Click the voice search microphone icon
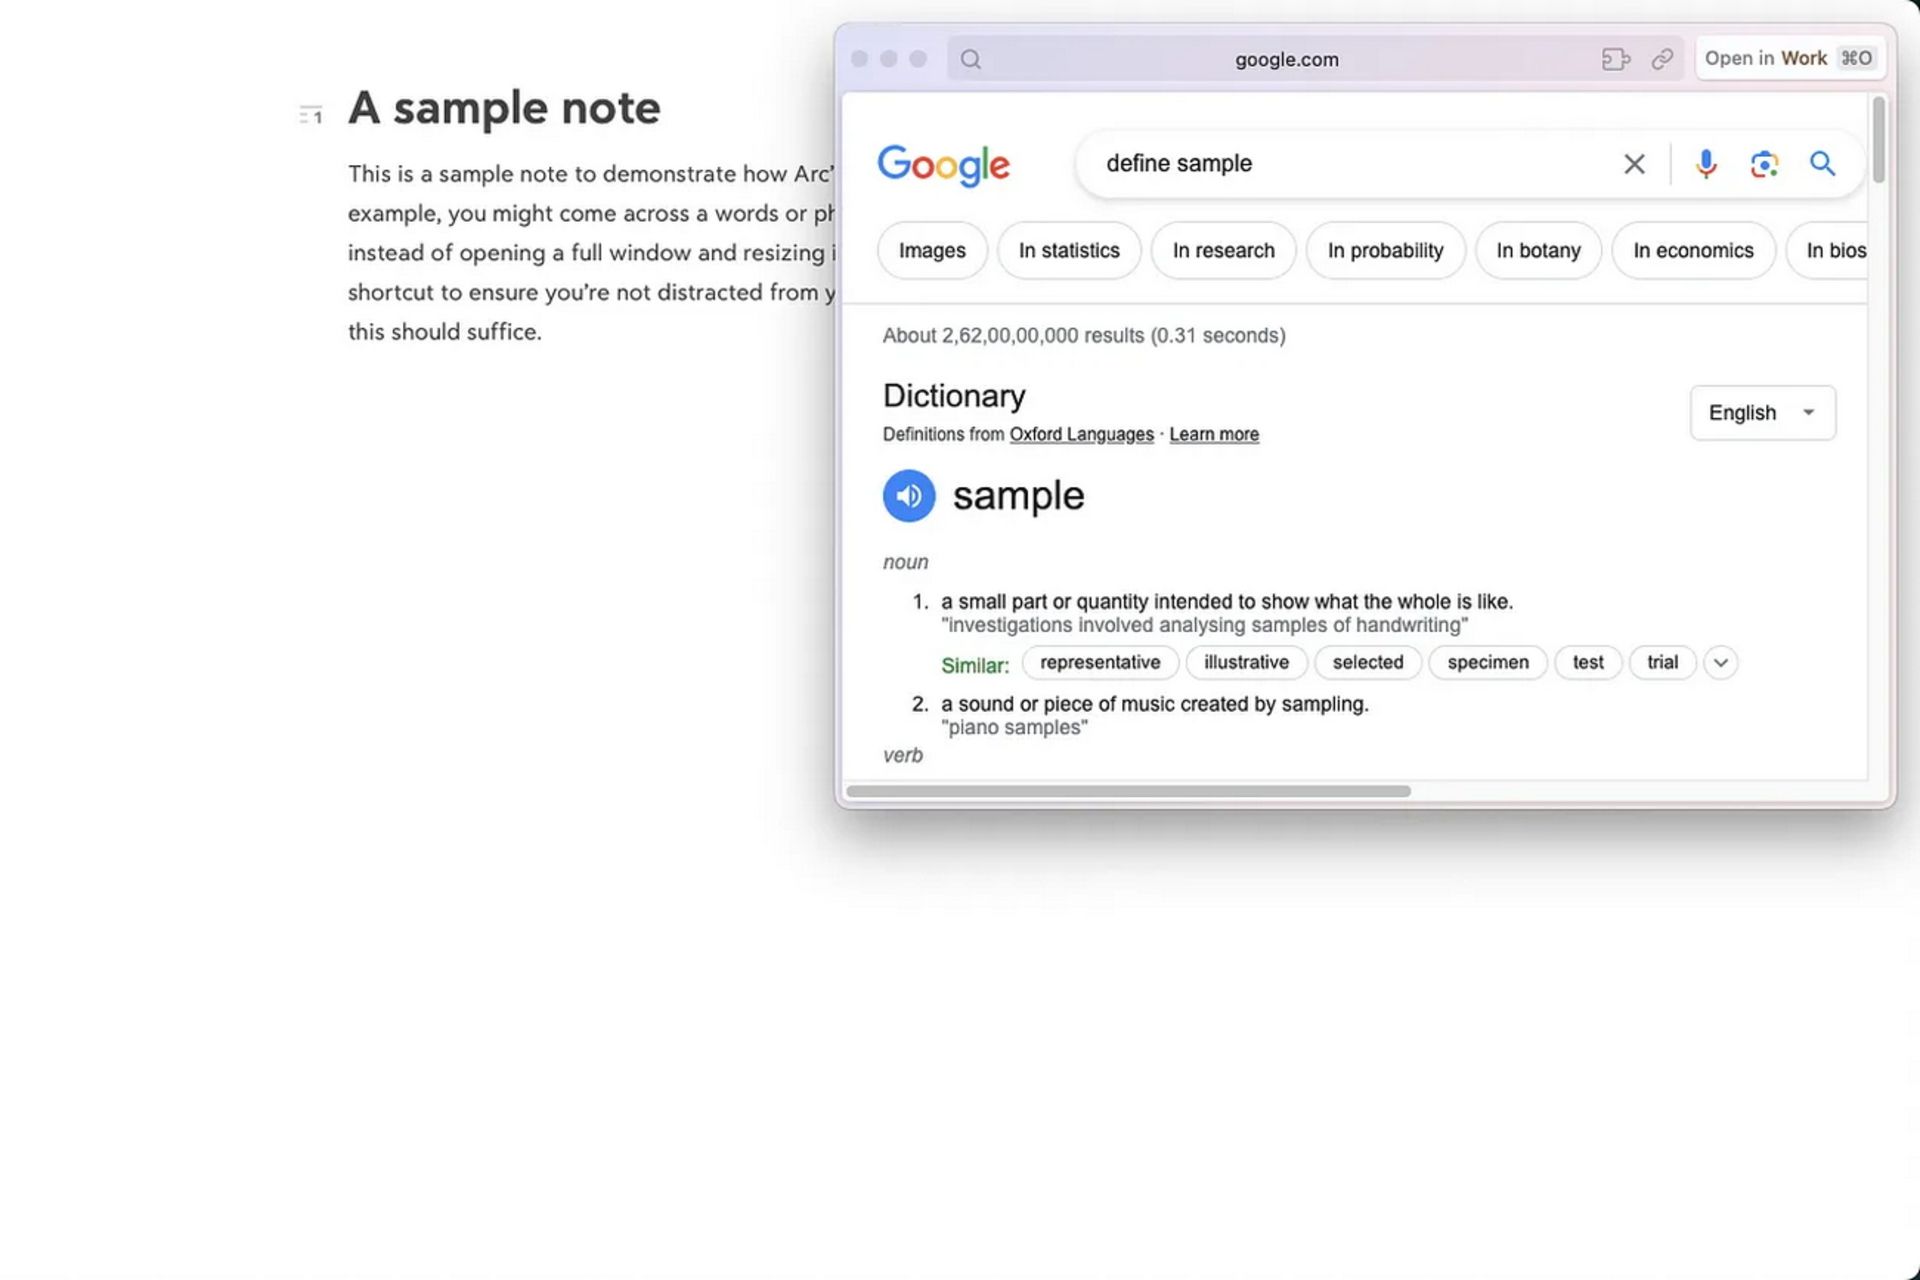Viewport: 1920px width, 1280px height. 1704,163
